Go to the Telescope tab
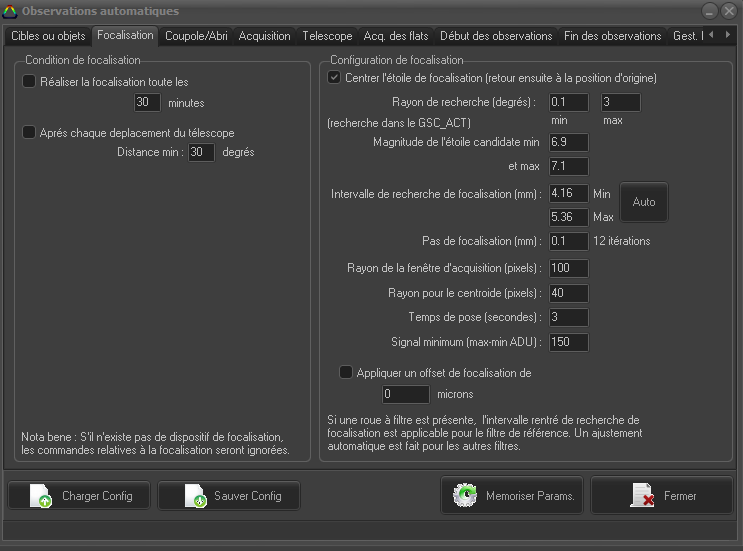 point(327,36)
